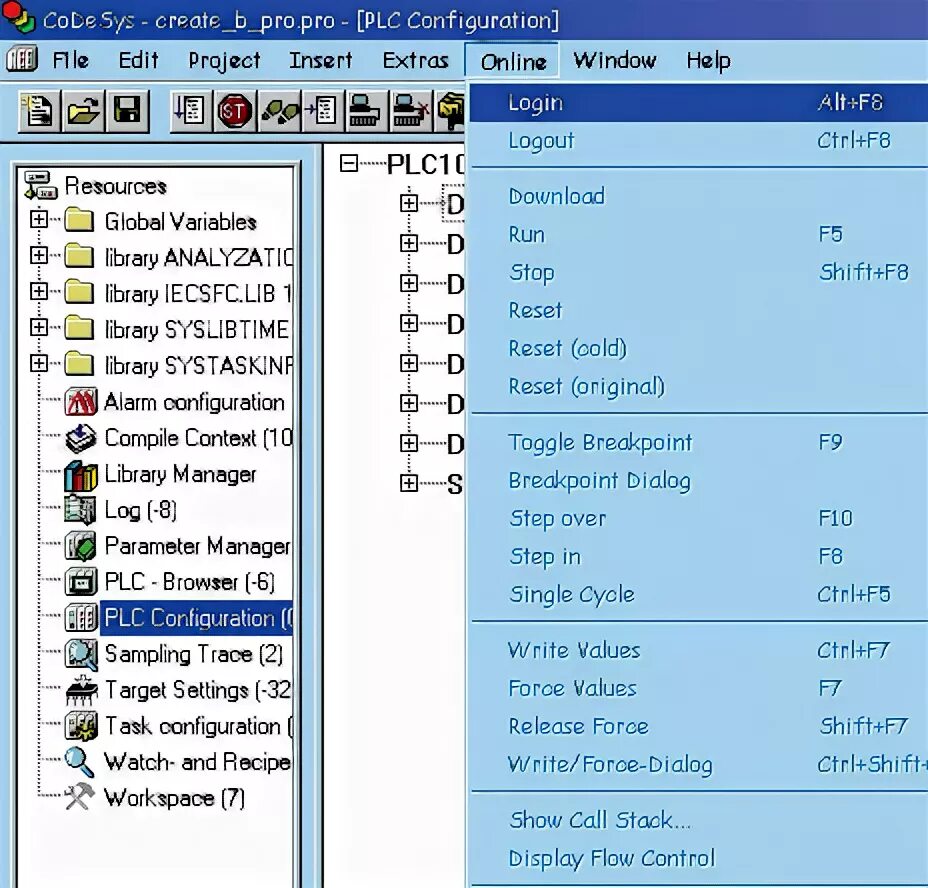Select Write Values menu entry
The image size is (928, 888).
coord(698,651)
